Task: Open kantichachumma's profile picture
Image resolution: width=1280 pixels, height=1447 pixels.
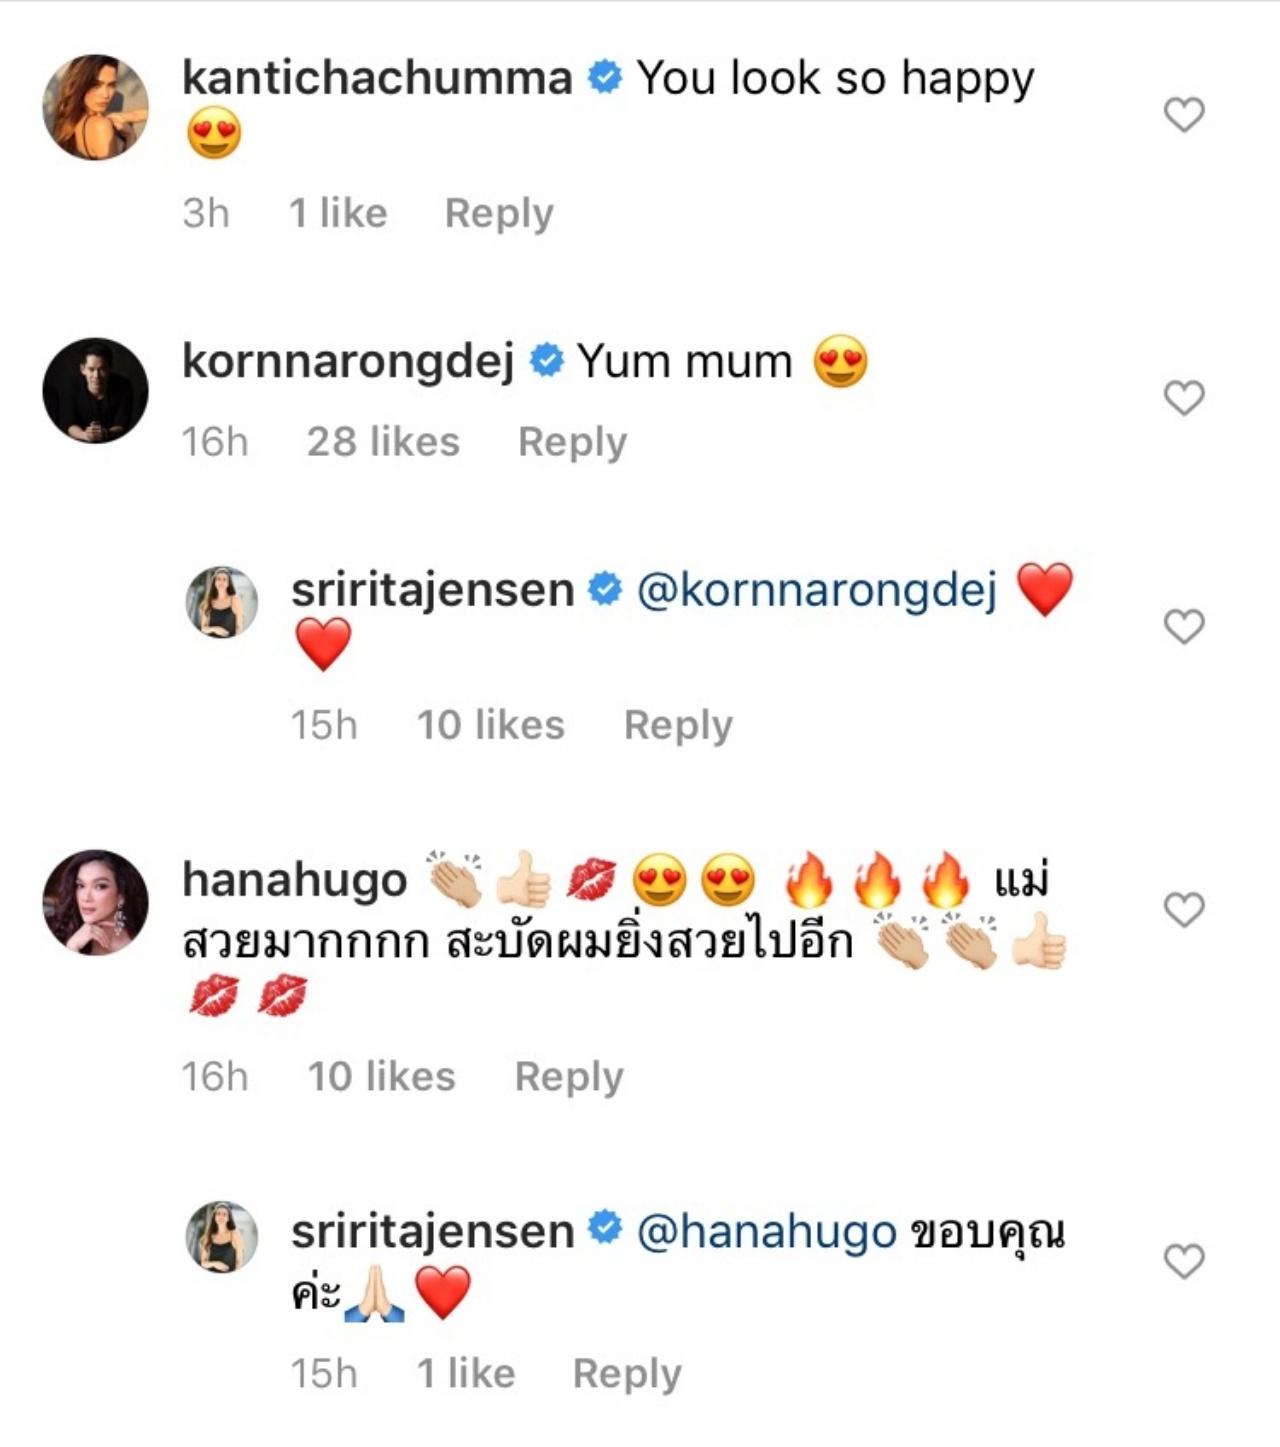Action: 95,107
